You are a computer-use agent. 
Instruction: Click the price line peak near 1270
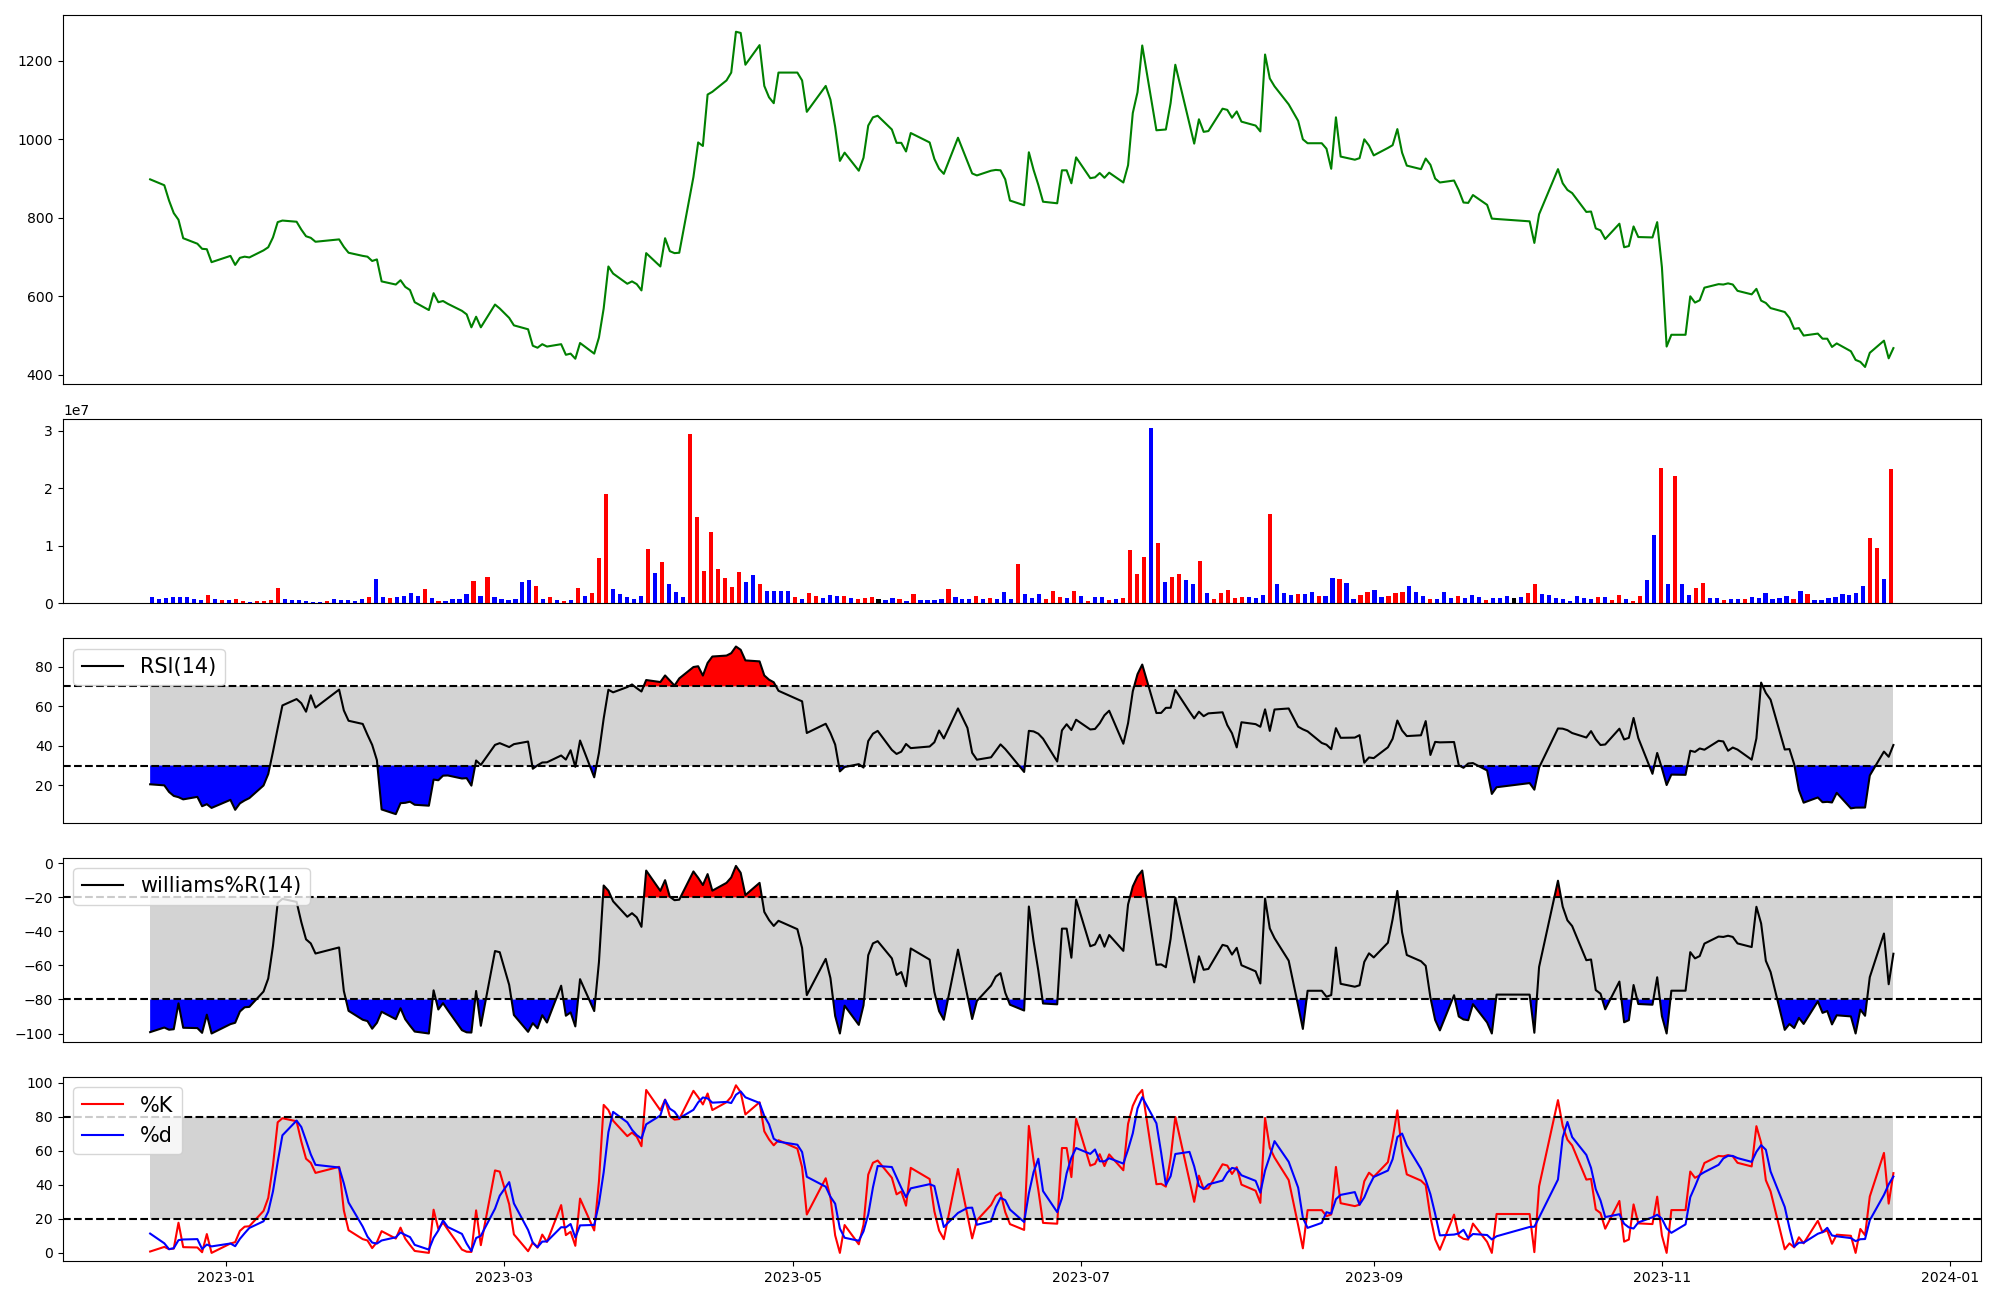(x=737, y=32)
